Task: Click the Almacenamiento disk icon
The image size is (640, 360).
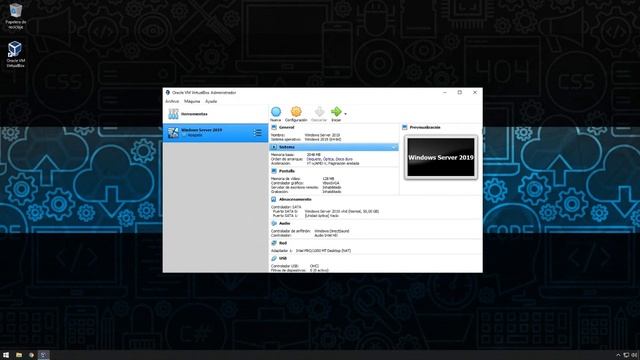Action: pos(274,199)
